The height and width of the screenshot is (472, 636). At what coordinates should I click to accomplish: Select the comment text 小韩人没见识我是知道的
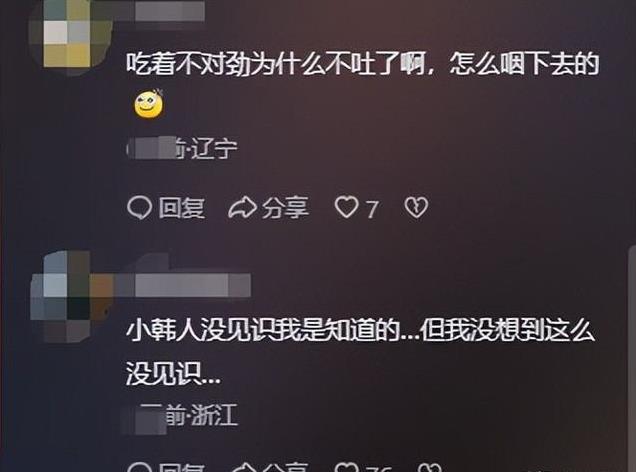click(x=262, y=330)
